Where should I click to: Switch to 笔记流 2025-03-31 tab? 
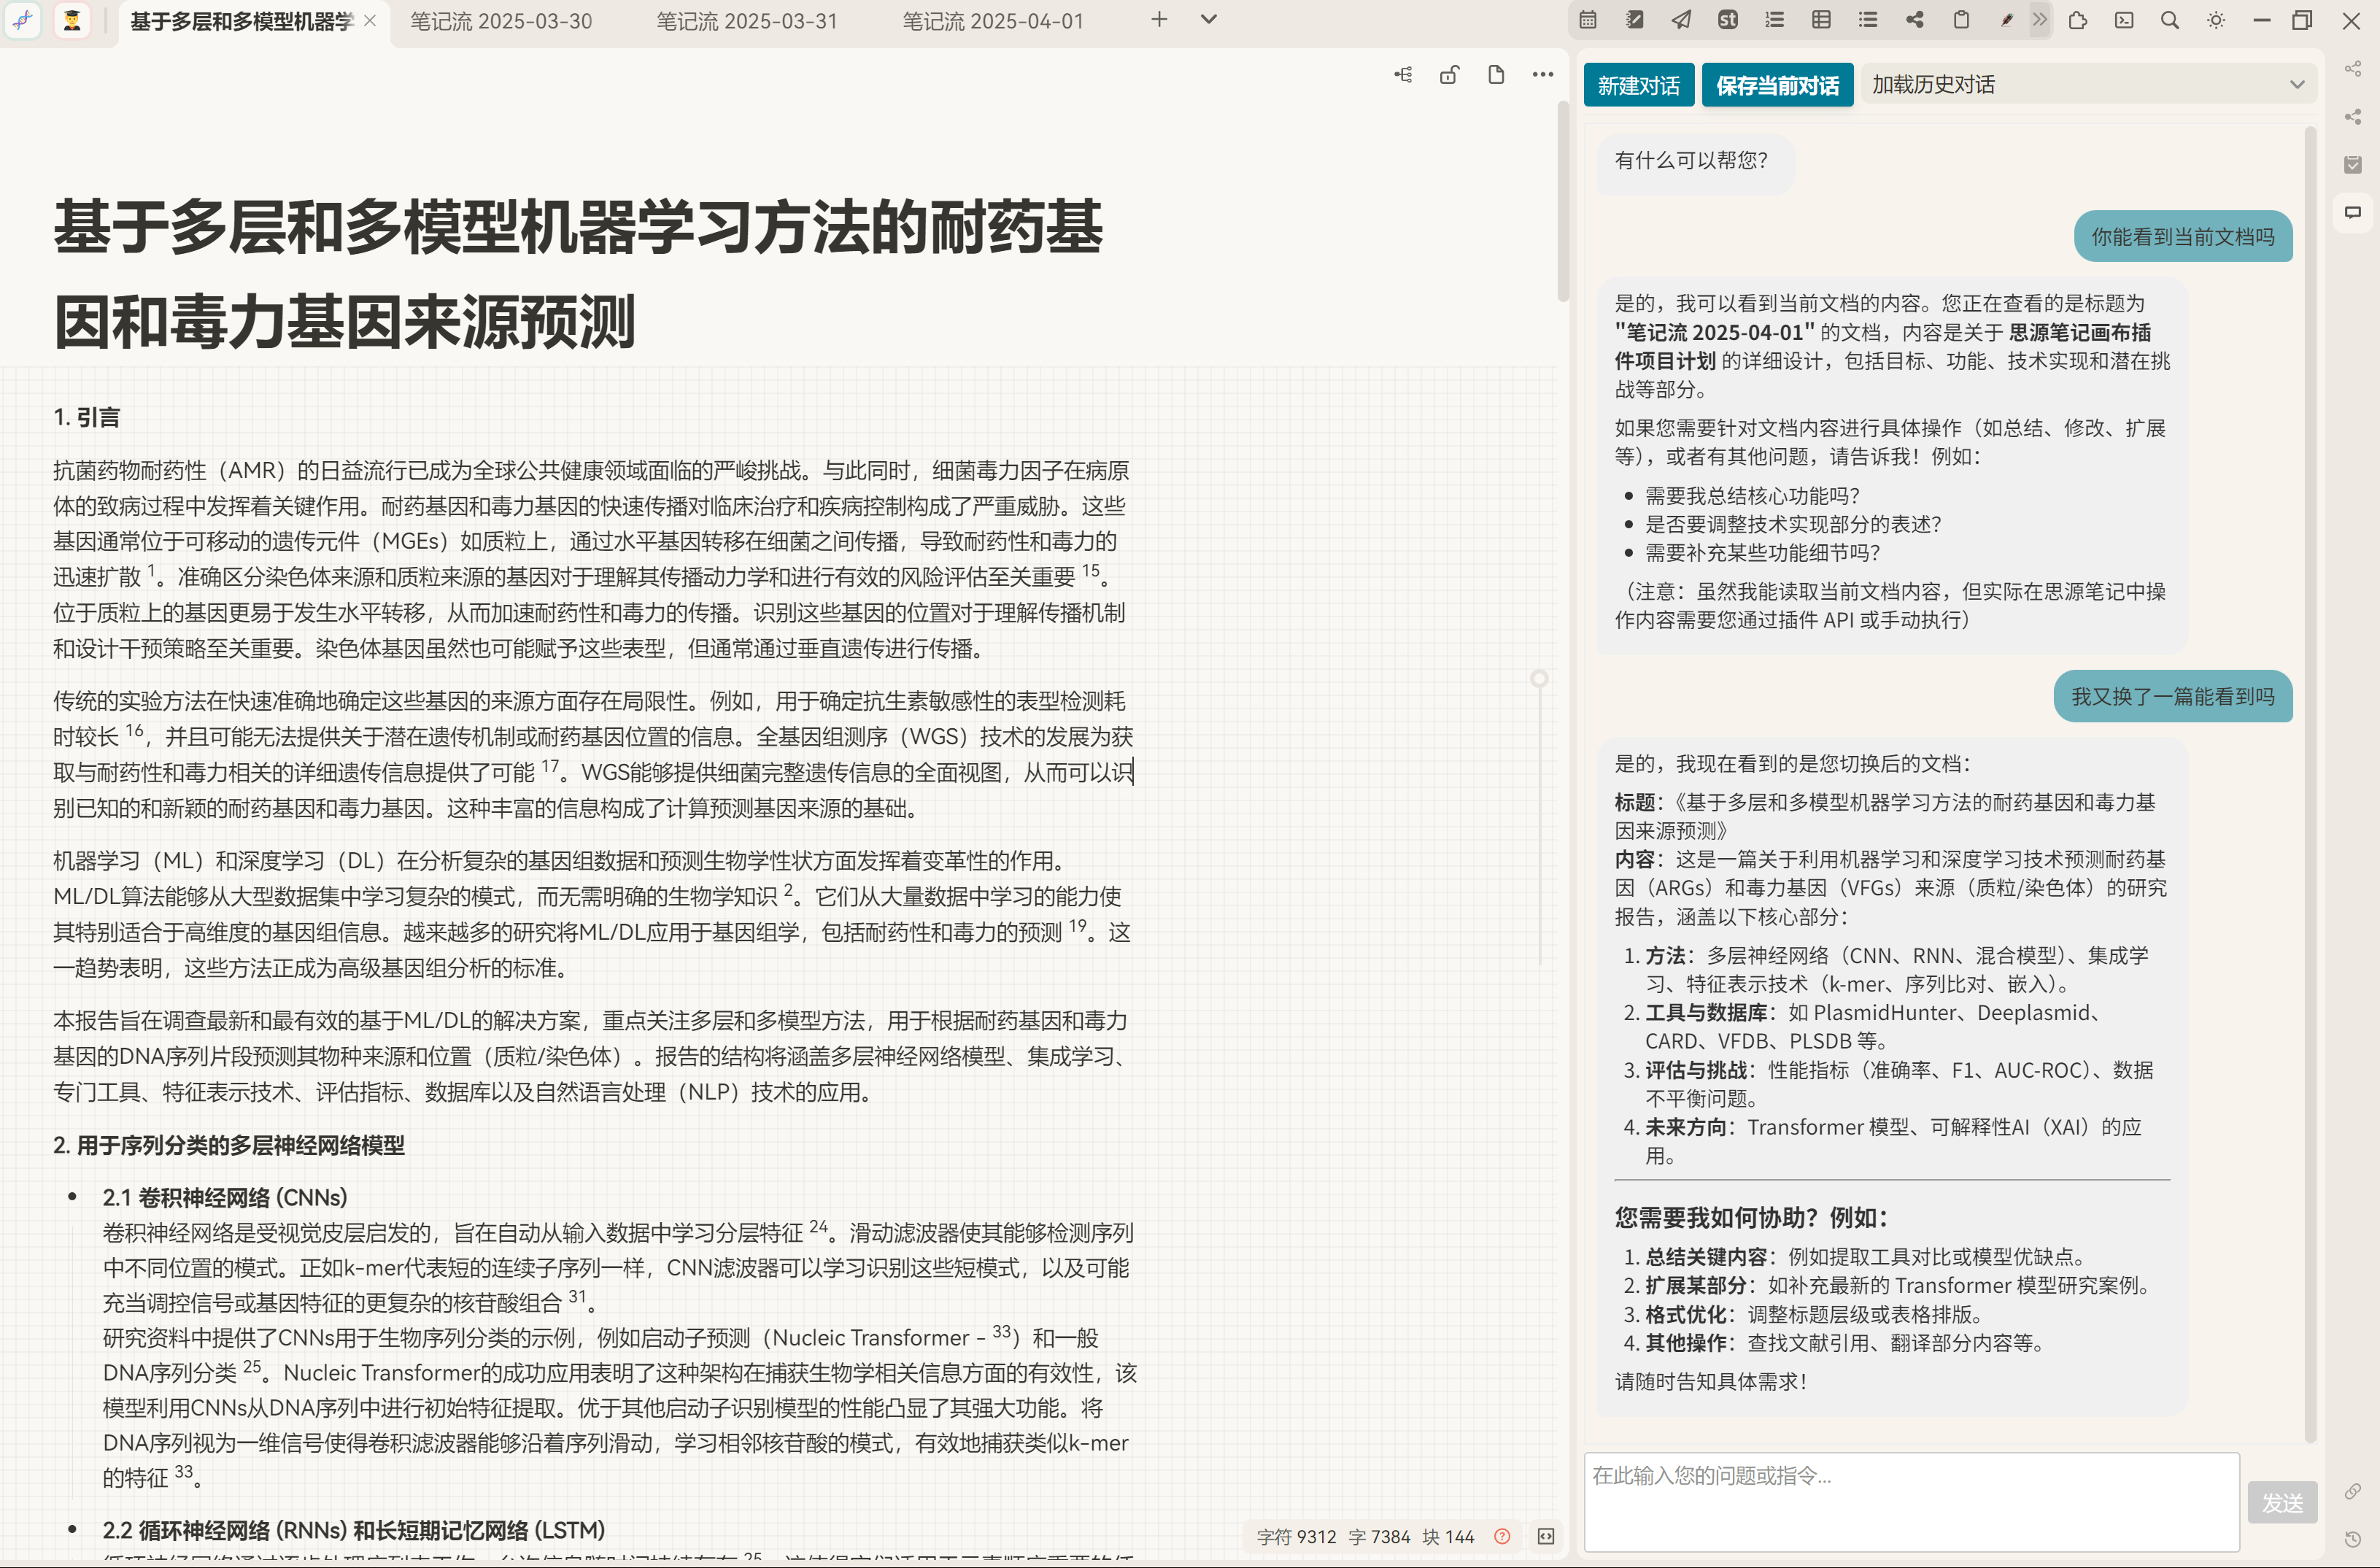tap(746, 21)
